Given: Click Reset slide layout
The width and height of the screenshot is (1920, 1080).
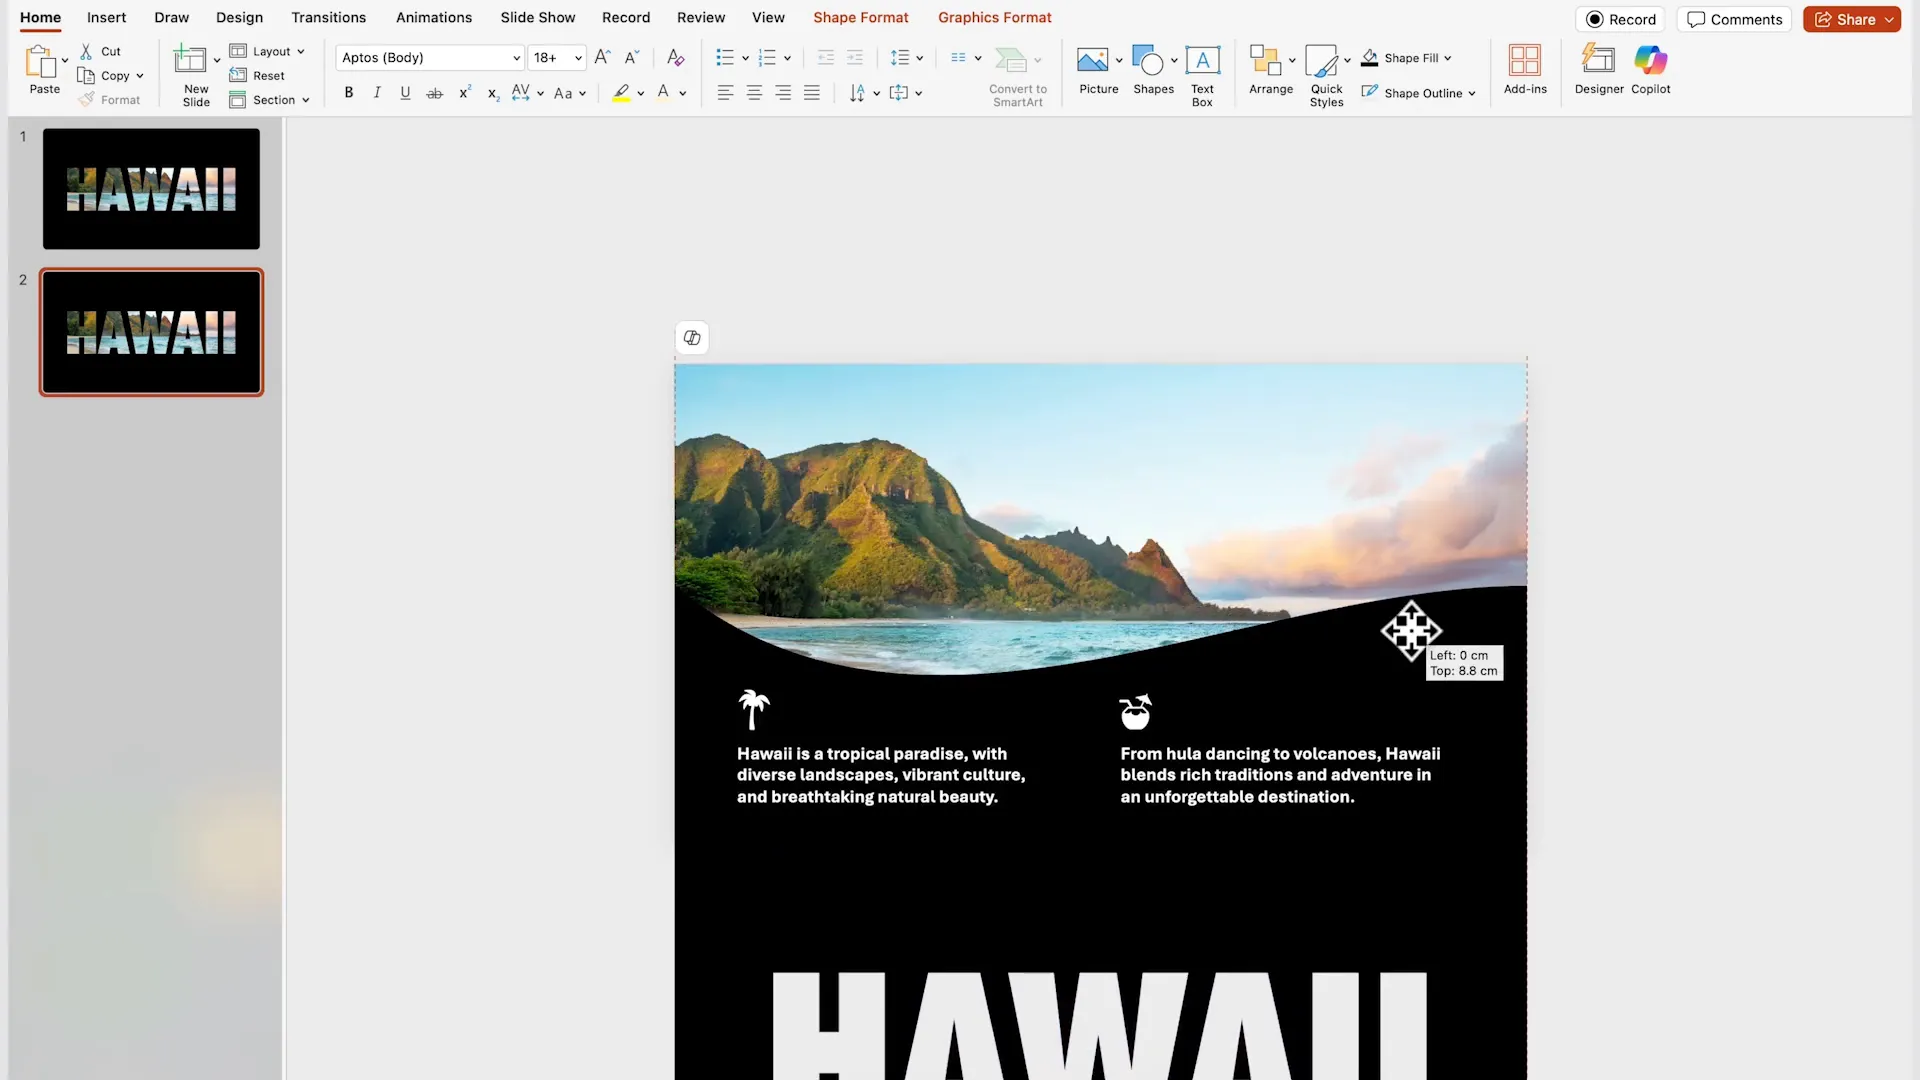Looking at the screenshot, I should point(257,76).
